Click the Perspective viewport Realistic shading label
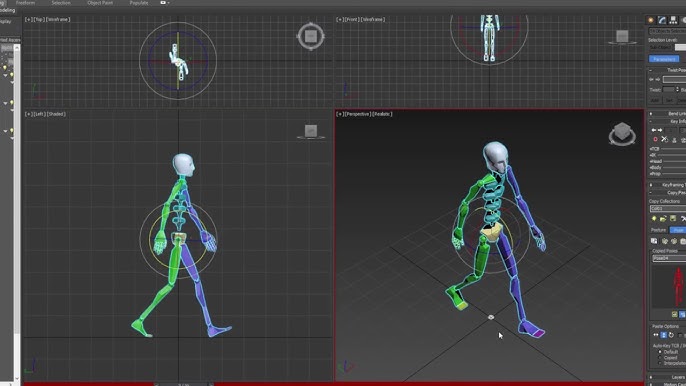The image size is (686, 386). pyautogui.click(x=382, y=114)
